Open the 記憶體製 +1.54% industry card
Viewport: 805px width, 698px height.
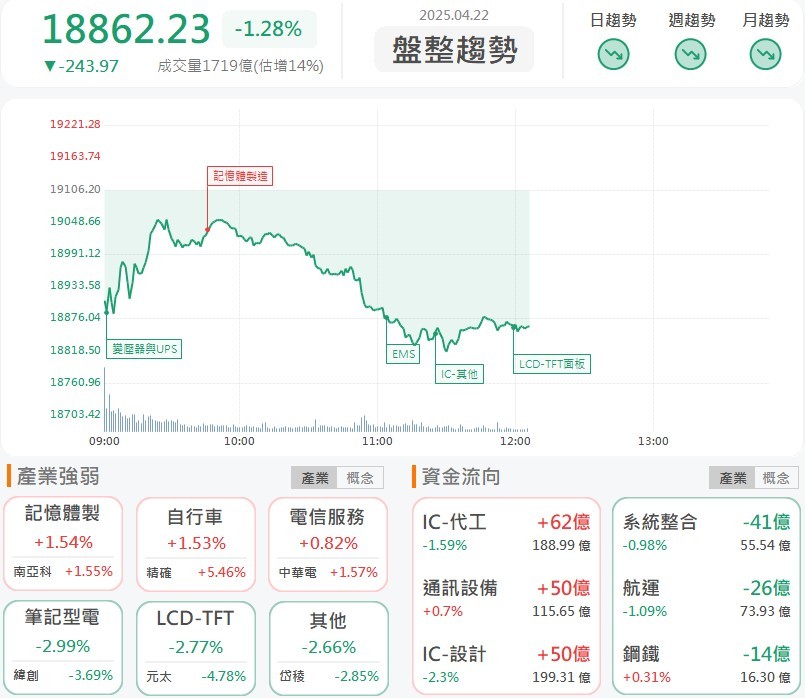(x=63, y=543)
